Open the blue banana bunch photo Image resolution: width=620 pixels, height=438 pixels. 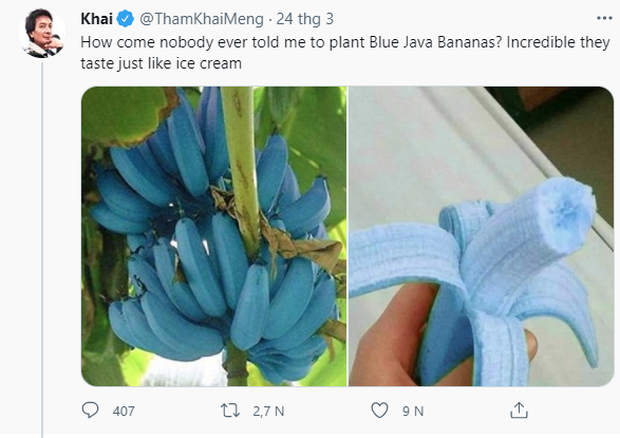[213, 236]
